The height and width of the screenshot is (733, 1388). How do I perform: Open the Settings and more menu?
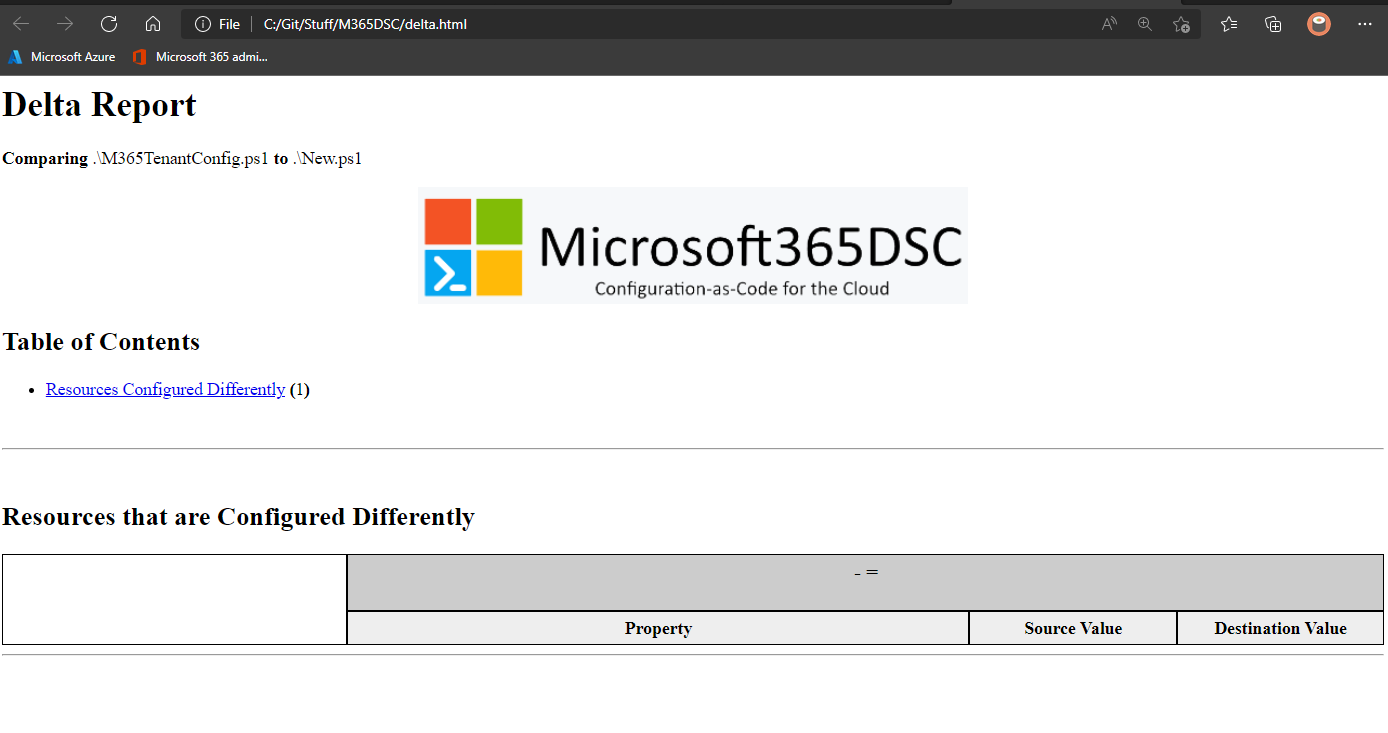pos(1365,24)
